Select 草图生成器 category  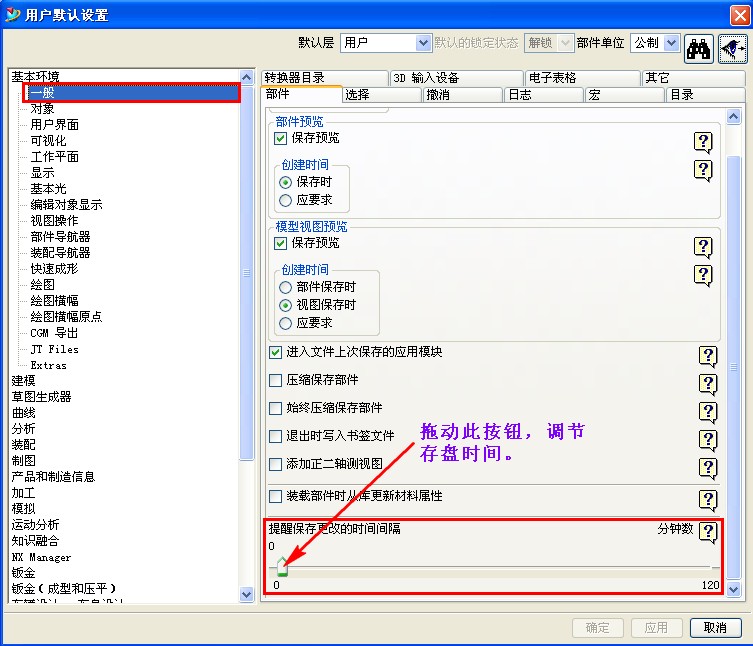pos(42,397)
